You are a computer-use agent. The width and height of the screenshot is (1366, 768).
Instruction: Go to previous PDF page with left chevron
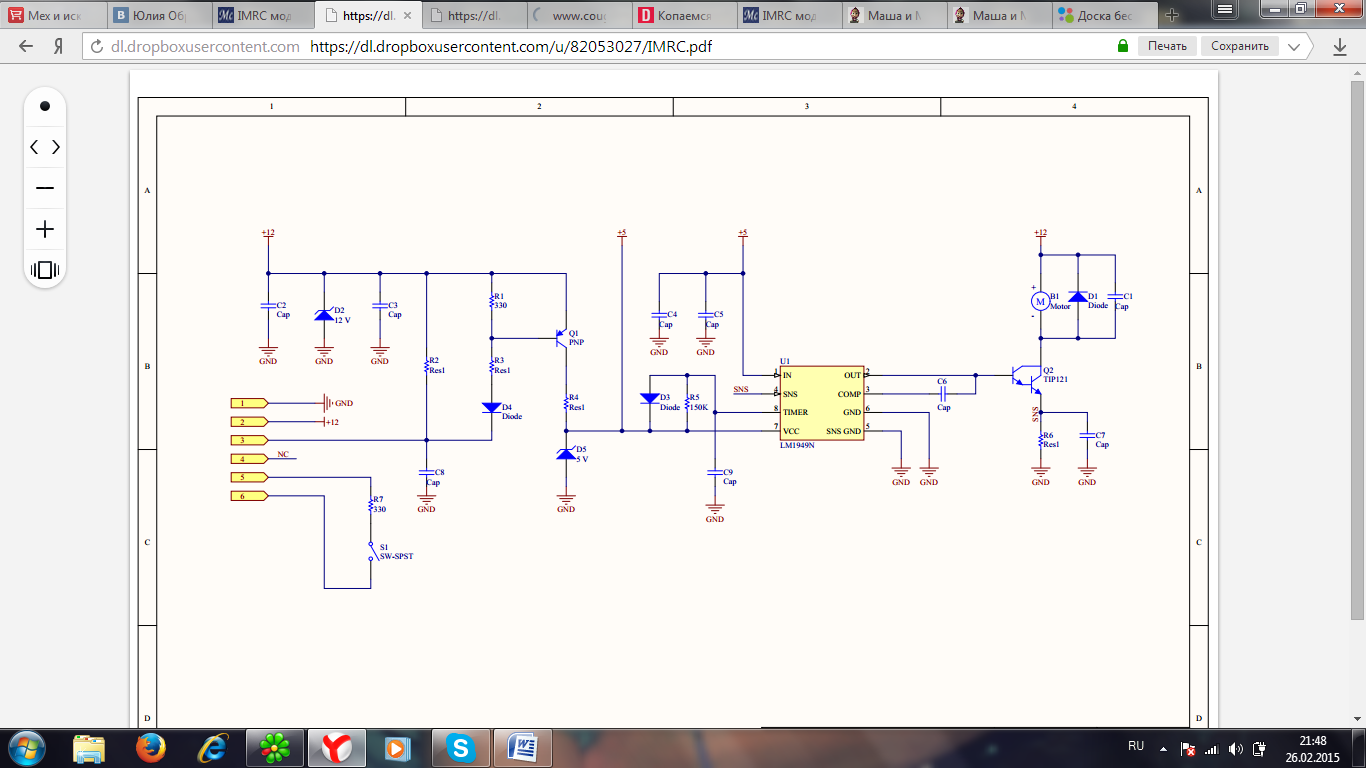(x=34, y=147)
